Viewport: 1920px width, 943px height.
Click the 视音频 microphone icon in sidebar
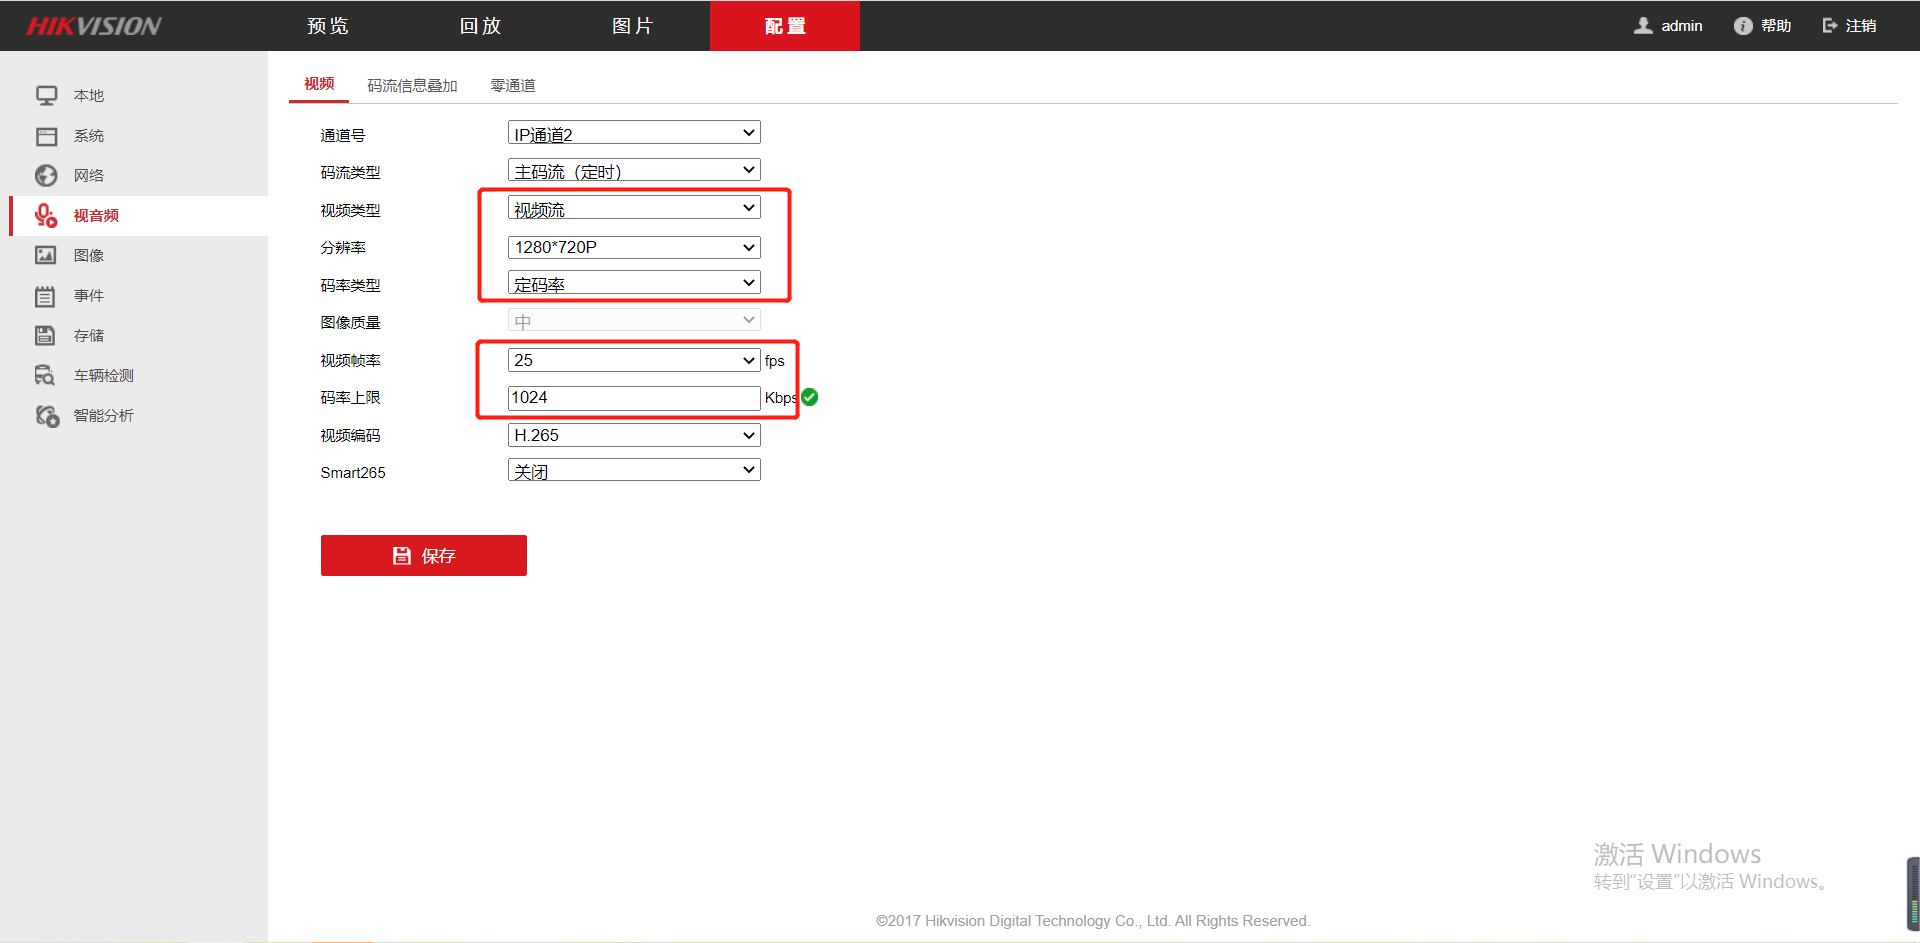pos(47,216)
